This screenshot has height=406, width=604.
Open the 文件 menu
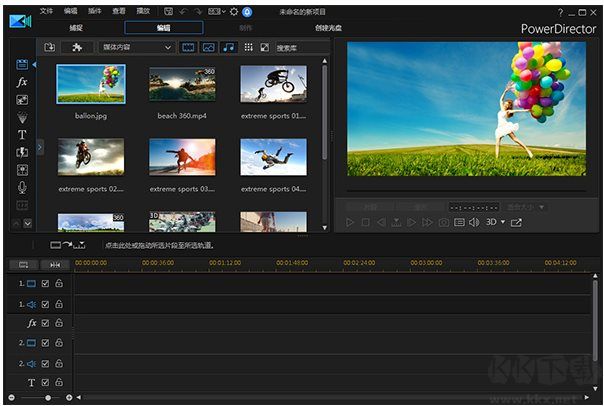(x=47, y=11)
